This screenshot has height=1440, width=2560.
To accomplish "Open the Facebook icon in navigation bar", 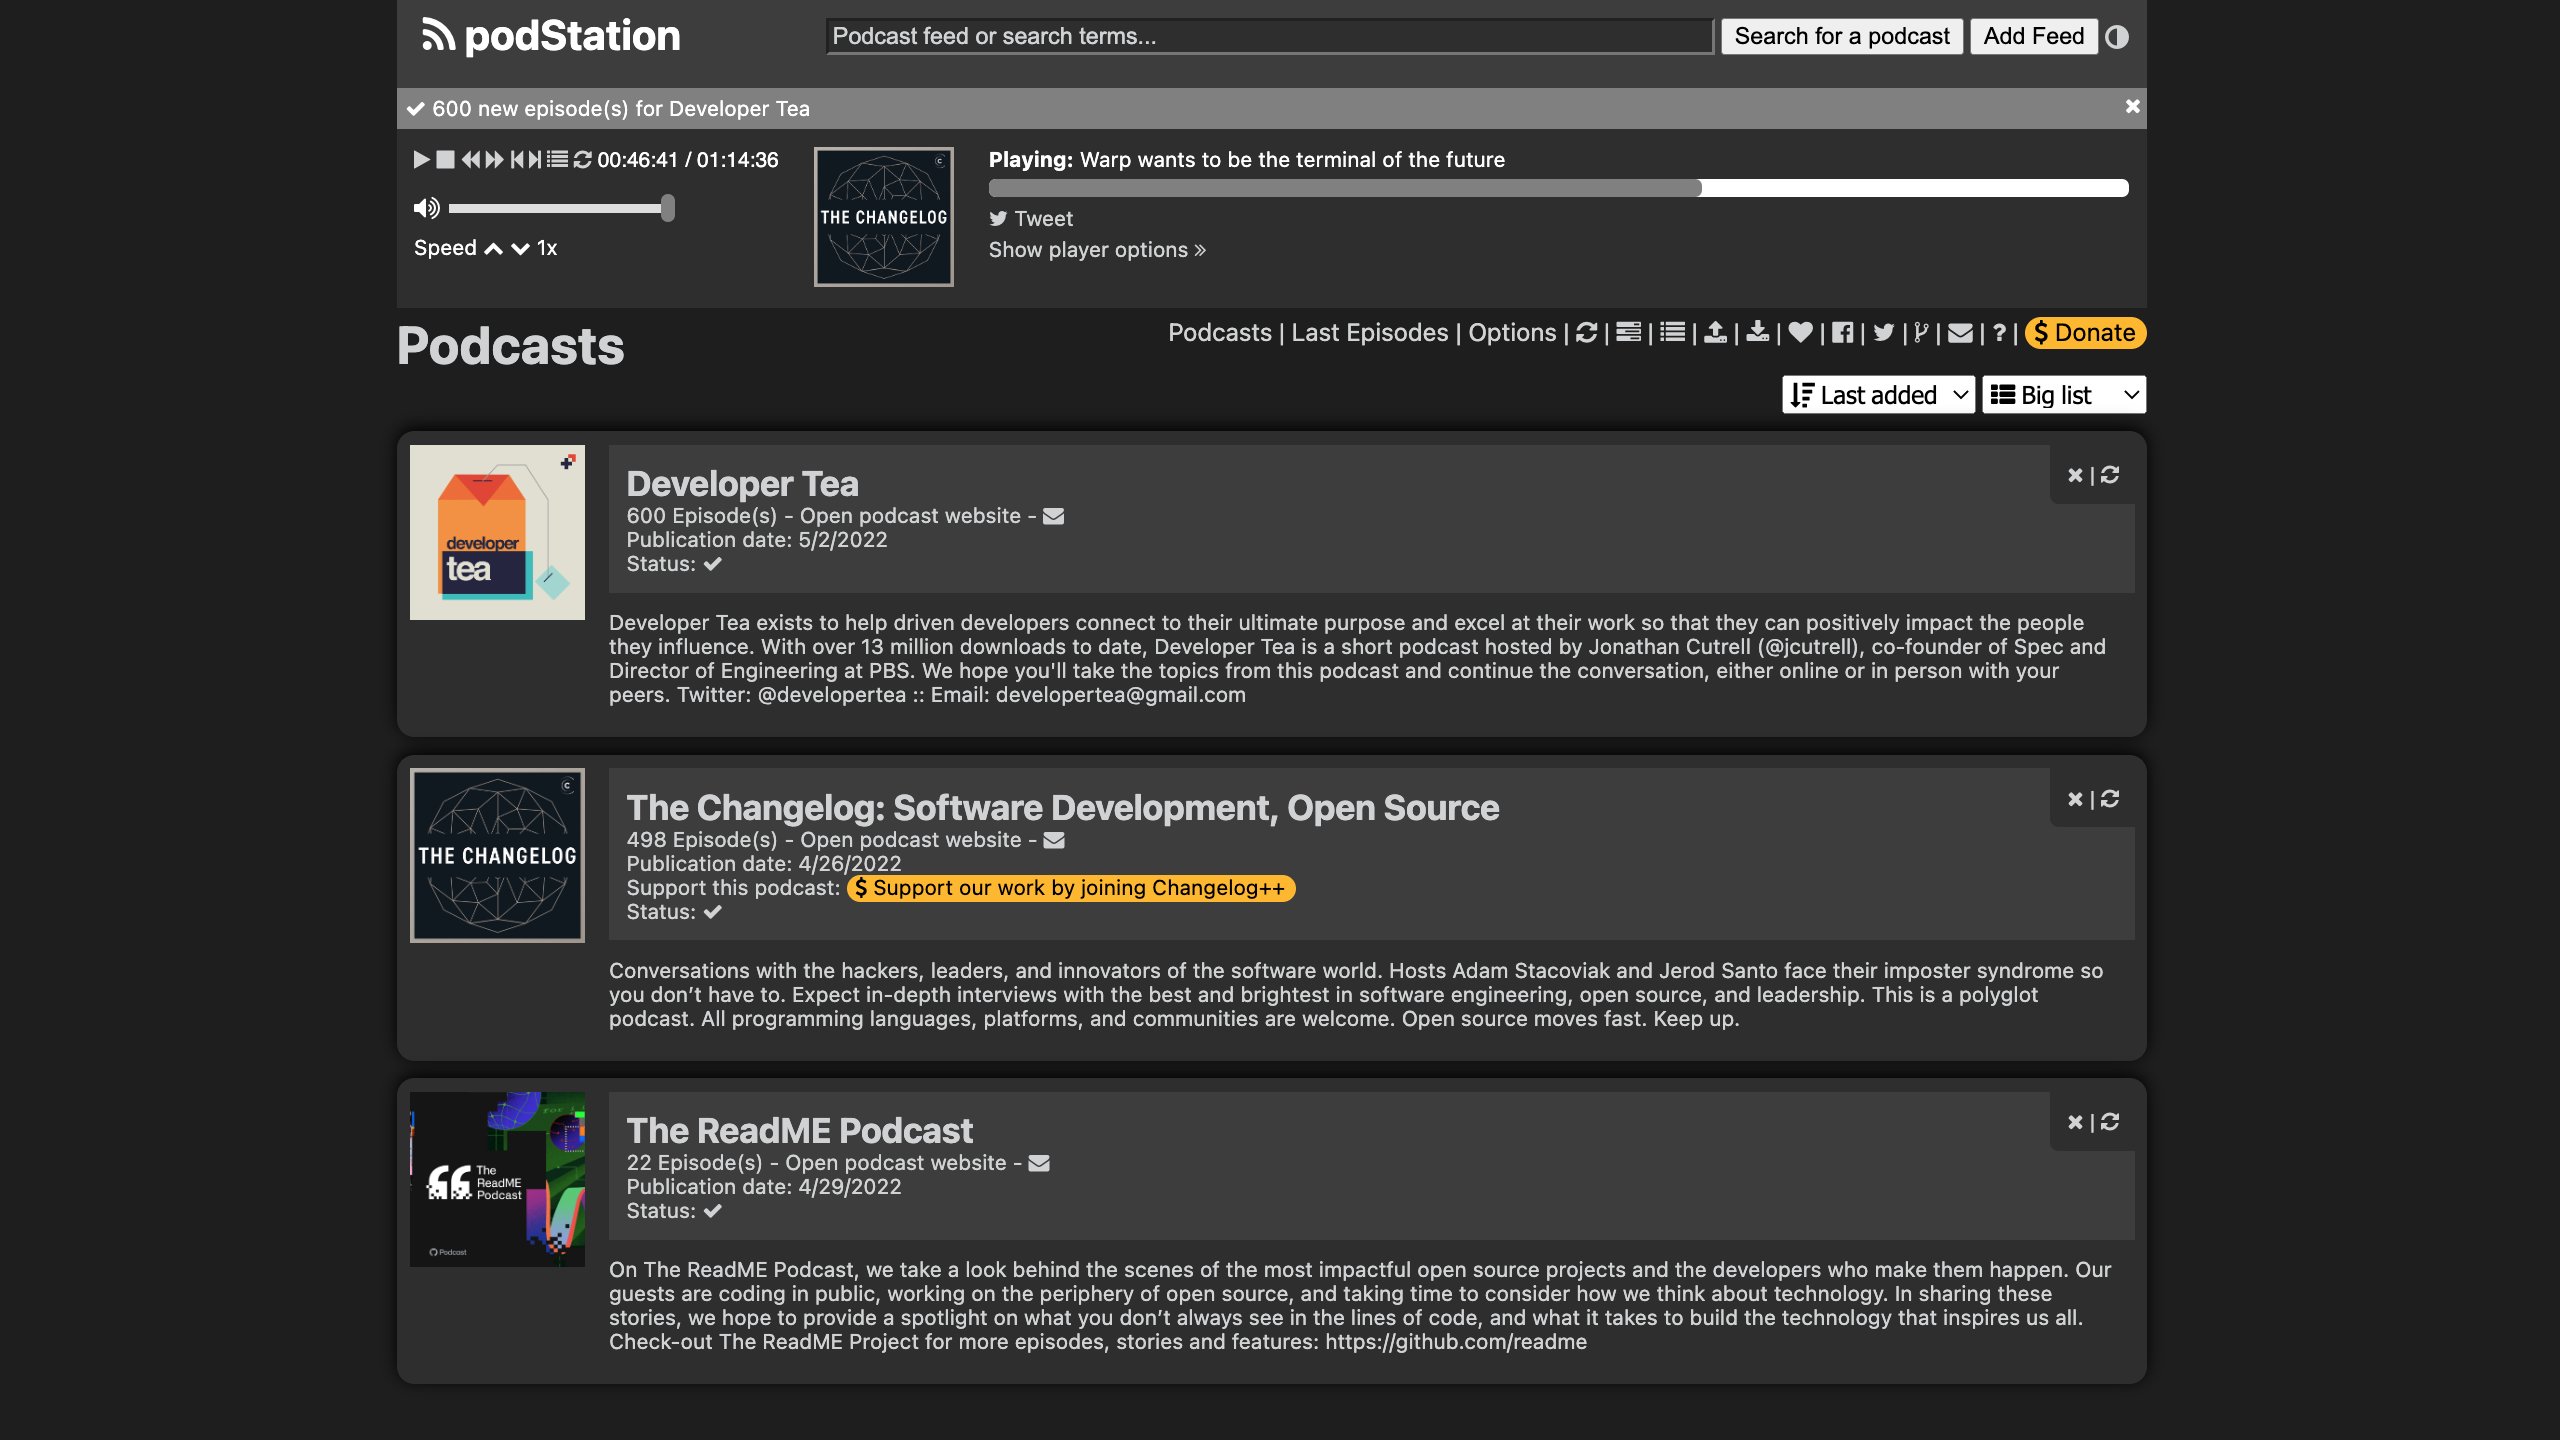I will pyautogui.click(x=1842, y=333).
